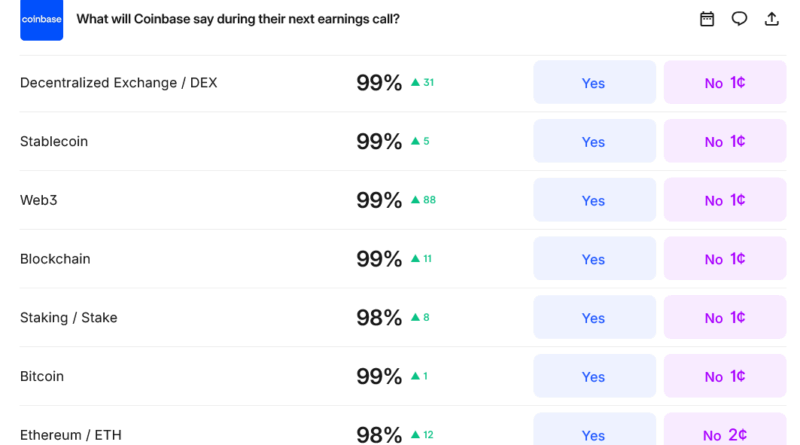
Task: Click the share upload icon
Action: 771,19
